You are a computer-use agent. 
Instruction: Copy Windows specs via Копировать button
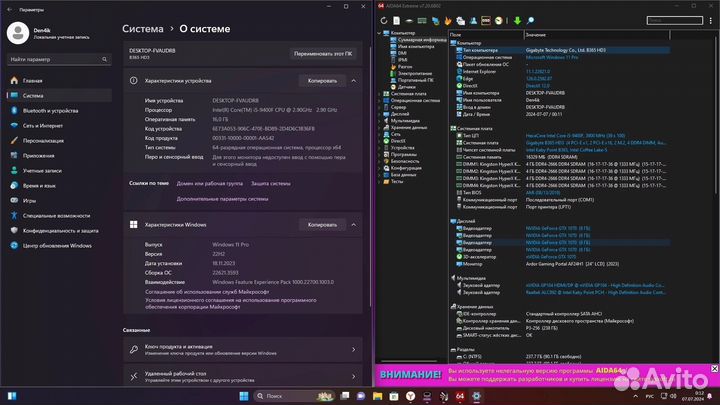pos(322,225)
